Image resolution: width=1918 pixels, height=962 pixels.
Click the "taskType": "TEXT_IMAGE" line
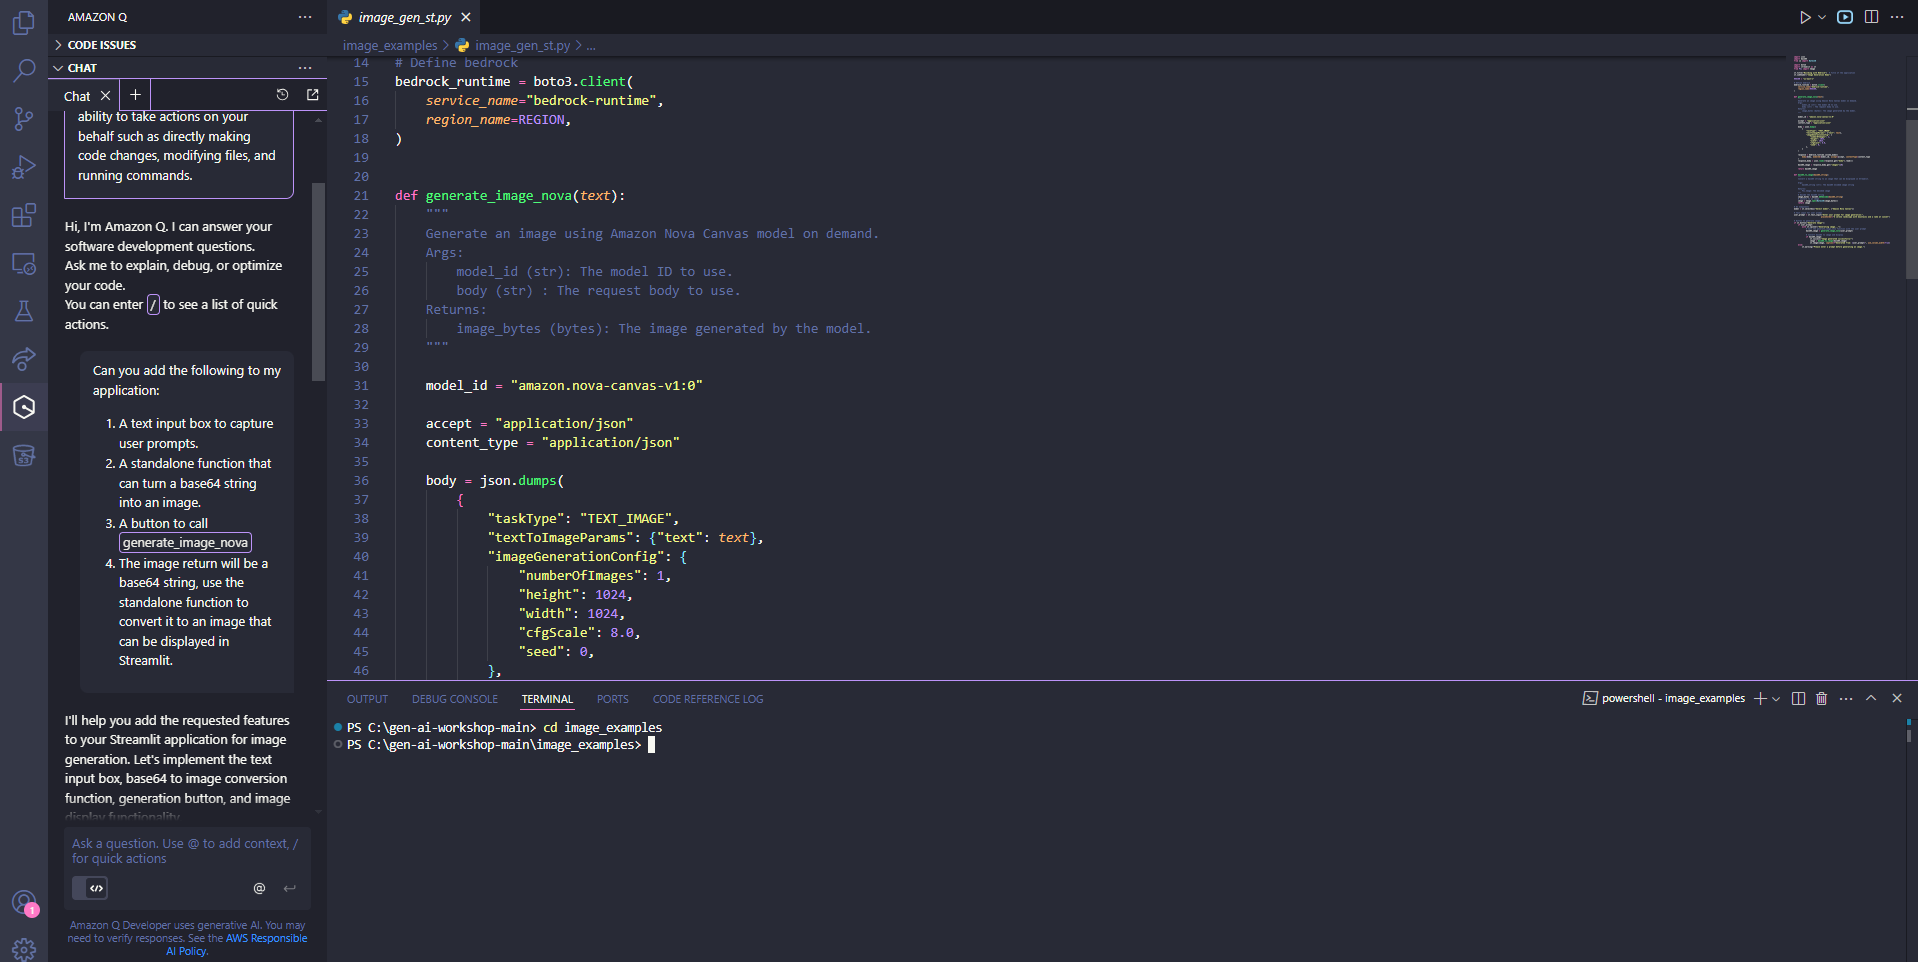[583, 519]
